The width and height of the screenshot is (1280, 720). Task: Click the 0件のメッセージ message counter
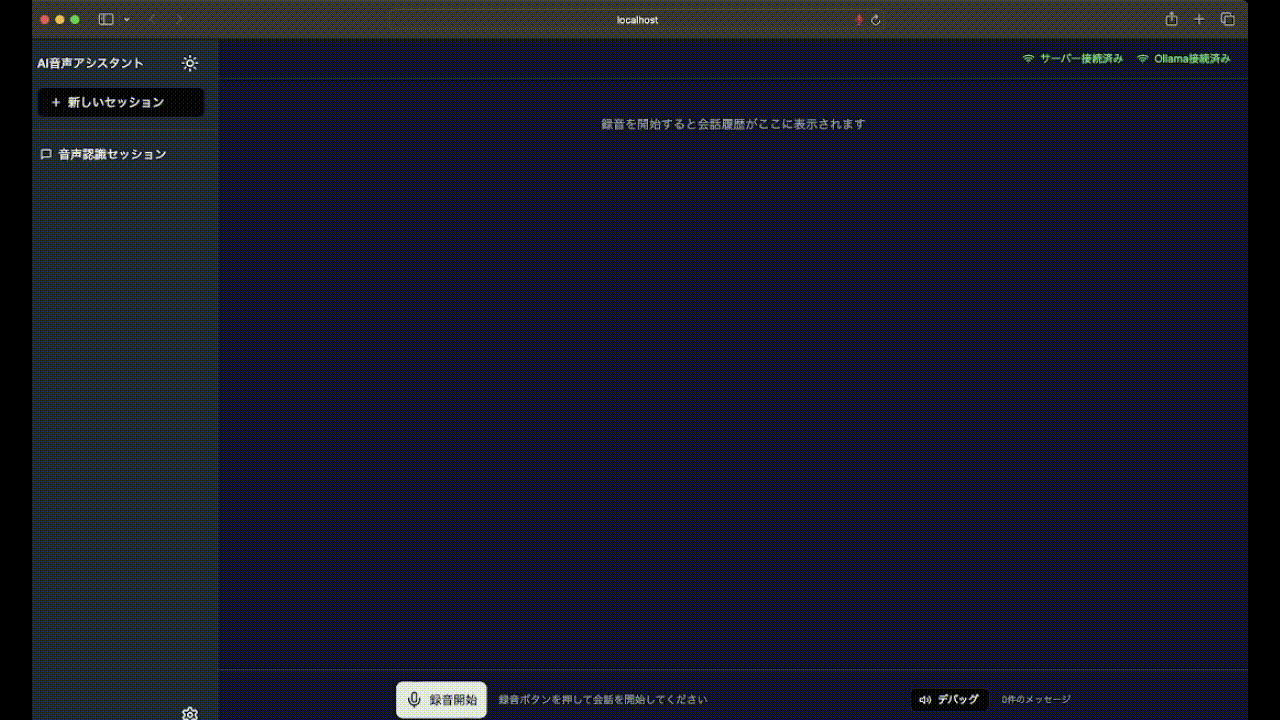pyautogui.click(x=1036, y=700)
